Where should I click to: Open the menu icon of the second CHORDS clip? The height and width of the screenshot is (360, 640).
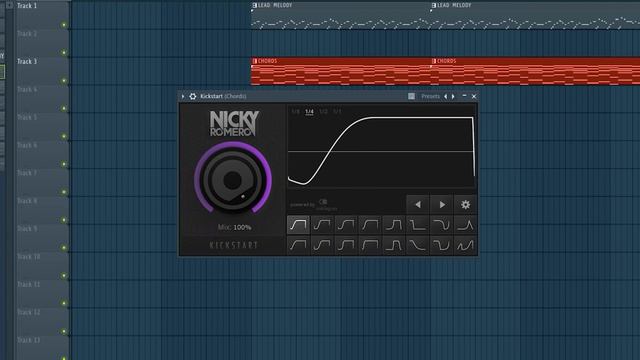434,61
